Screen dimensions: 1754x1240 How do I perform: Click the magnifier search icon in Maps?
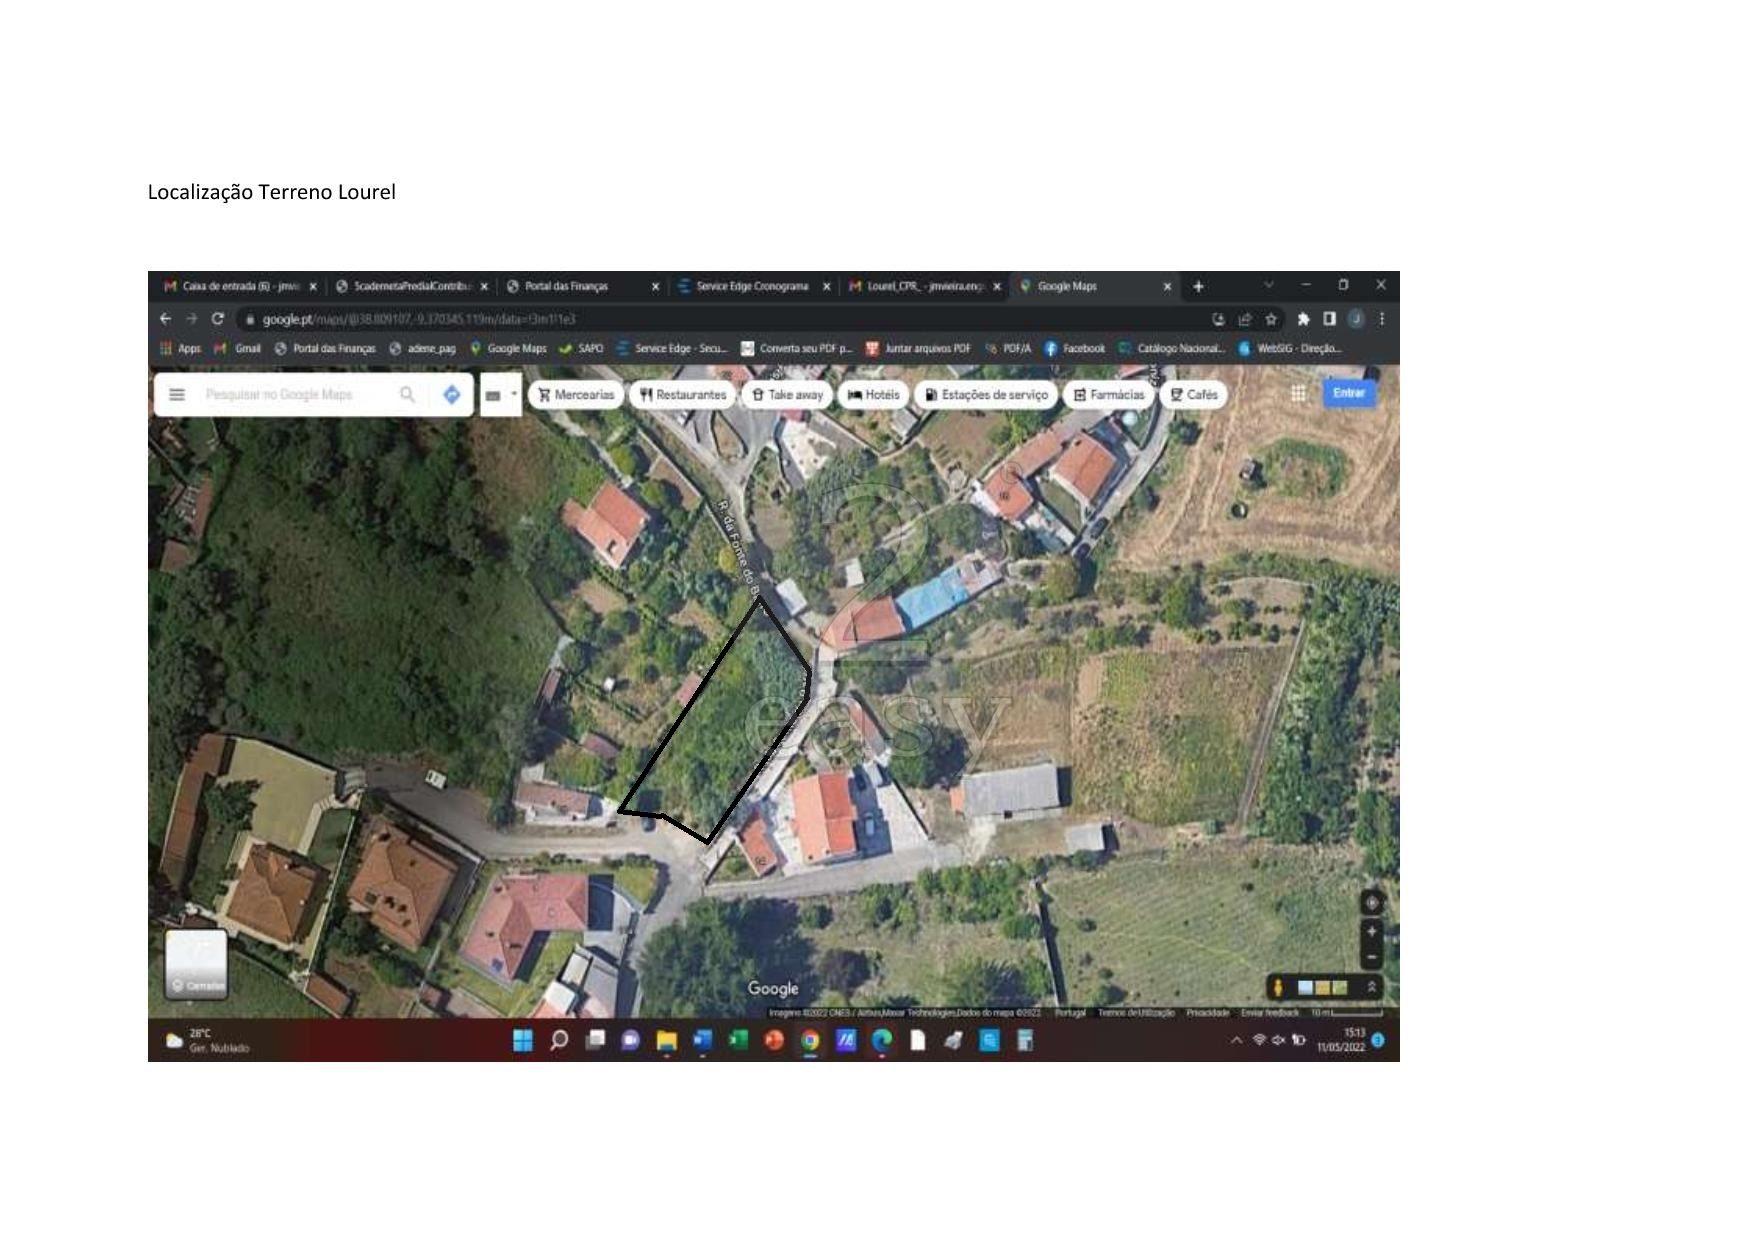pyautogui.click(x=407, y=395)
